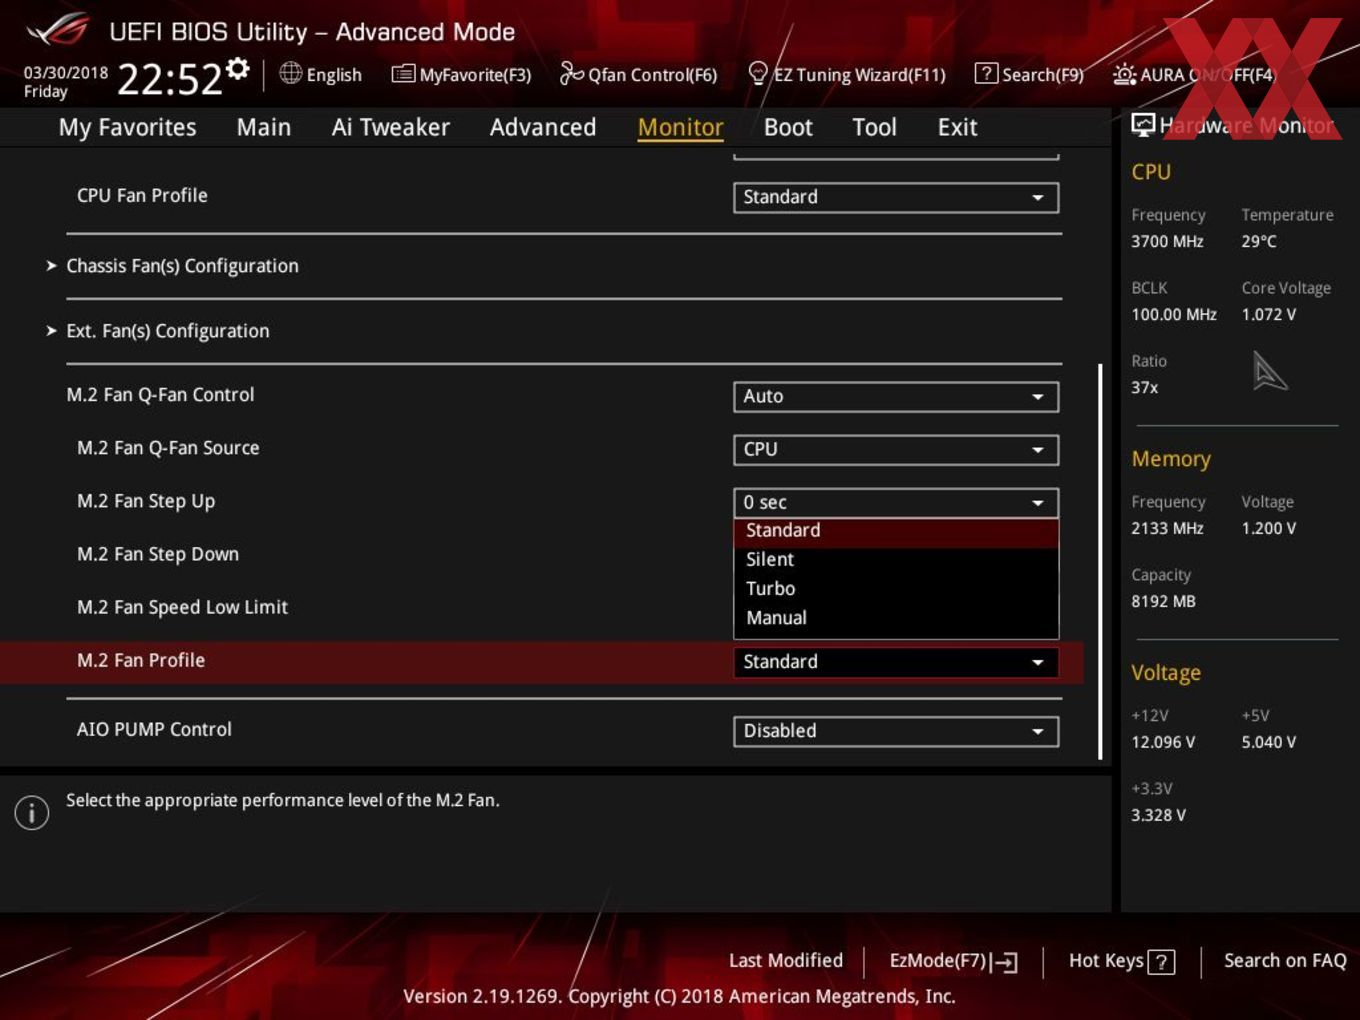The width and height of the screenshot is (1360, 1020).
Task: Click the memory capacity value 8192 MB
Action: click(x=1163, y=601)
